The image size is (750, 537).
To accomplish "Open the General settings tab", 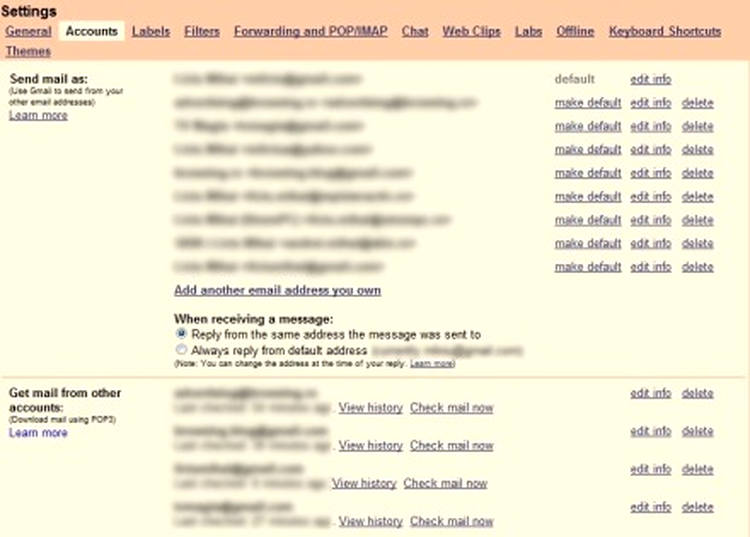I will coord(28,32).
